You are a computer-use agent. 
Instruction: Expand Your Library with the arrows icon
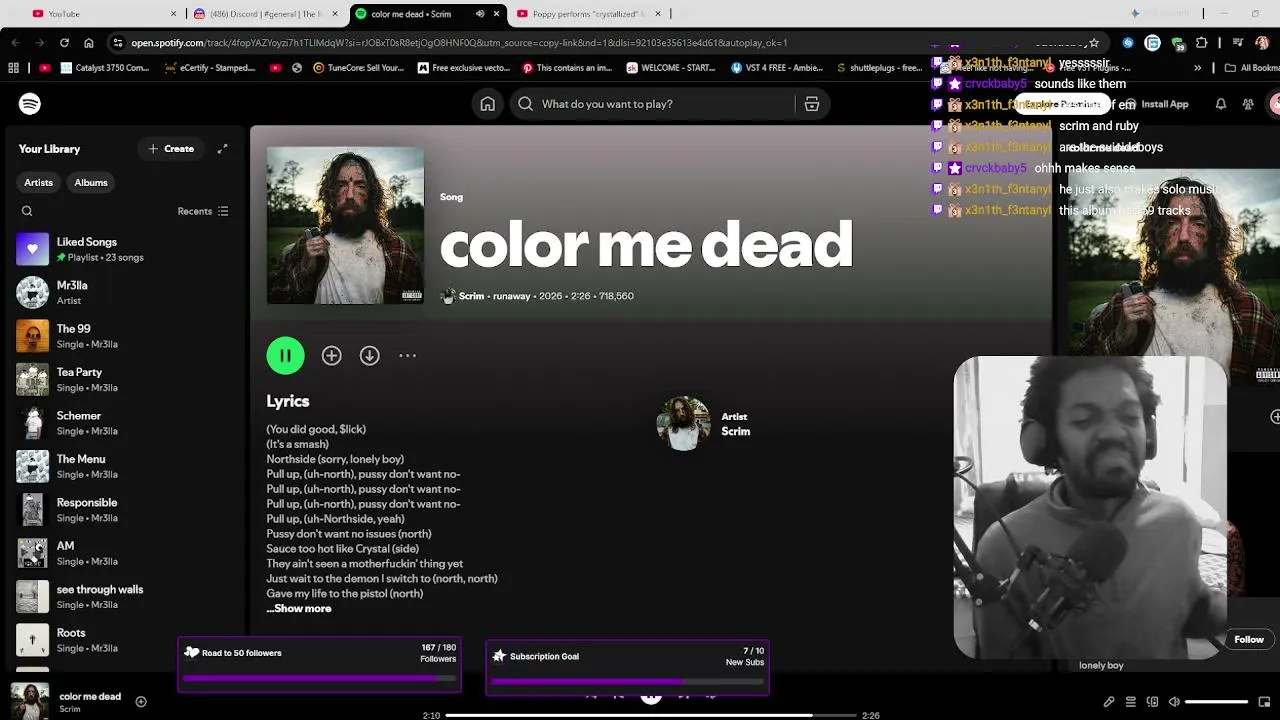tap(222, 148)
